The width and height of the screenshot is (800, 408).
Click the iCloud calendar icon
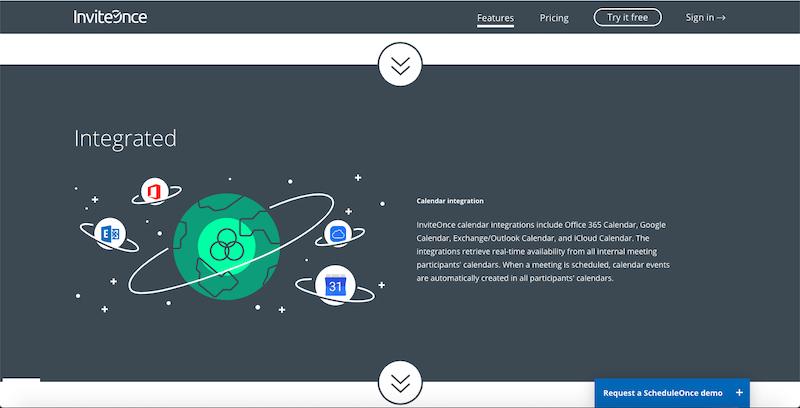coord(338,234)
